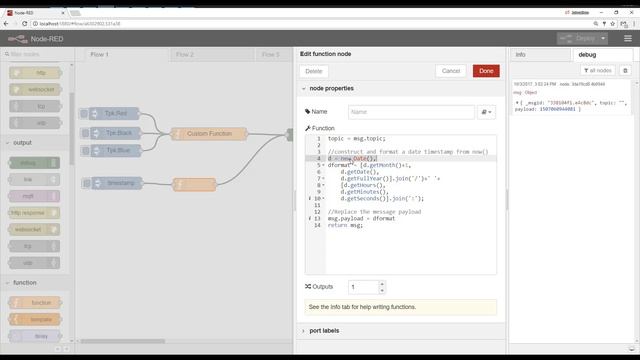Click the filter nodes search field
Viewport: 640px width, 360px height.
(x=38, y=54)
